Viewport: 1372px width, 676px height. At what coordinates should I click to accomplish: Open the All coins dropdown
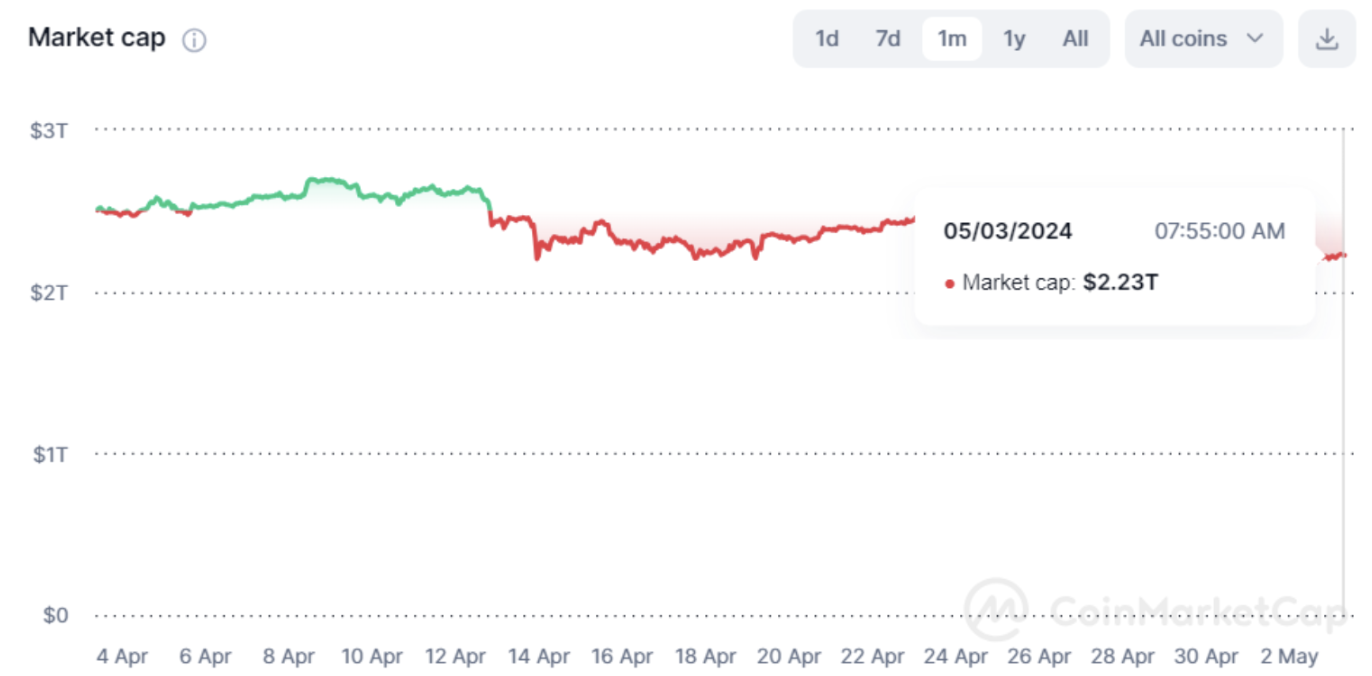1202,39
